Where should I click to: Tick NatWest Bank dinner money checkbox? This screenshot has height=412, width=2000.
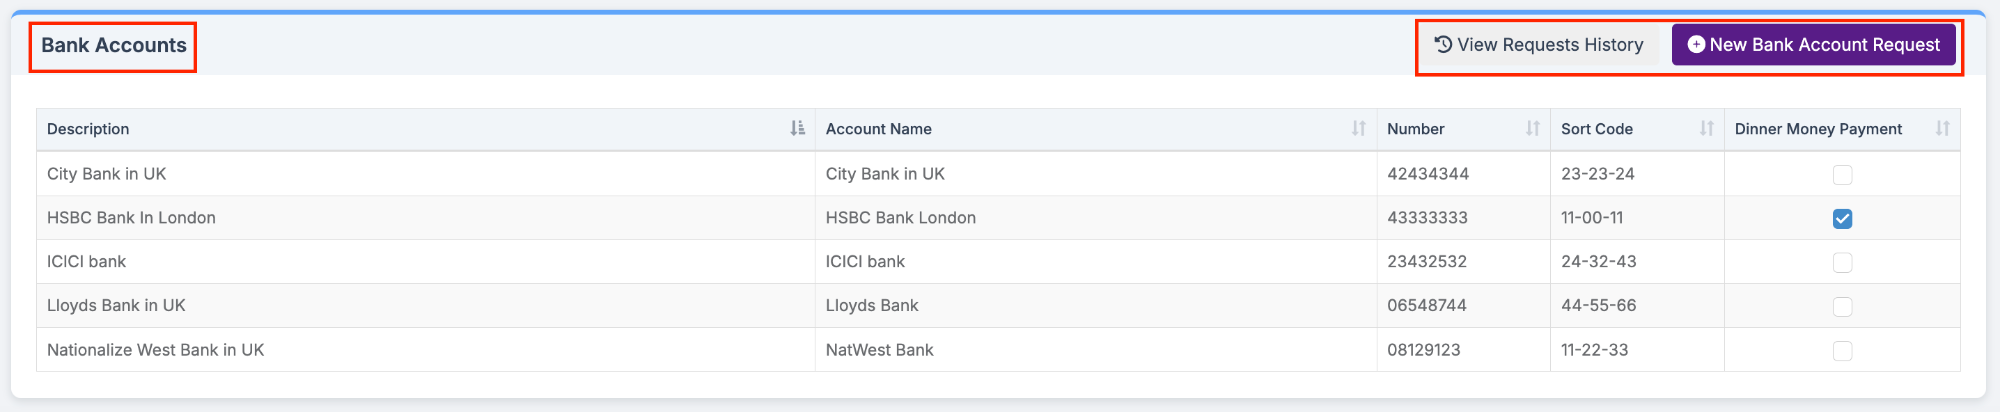1842,351
